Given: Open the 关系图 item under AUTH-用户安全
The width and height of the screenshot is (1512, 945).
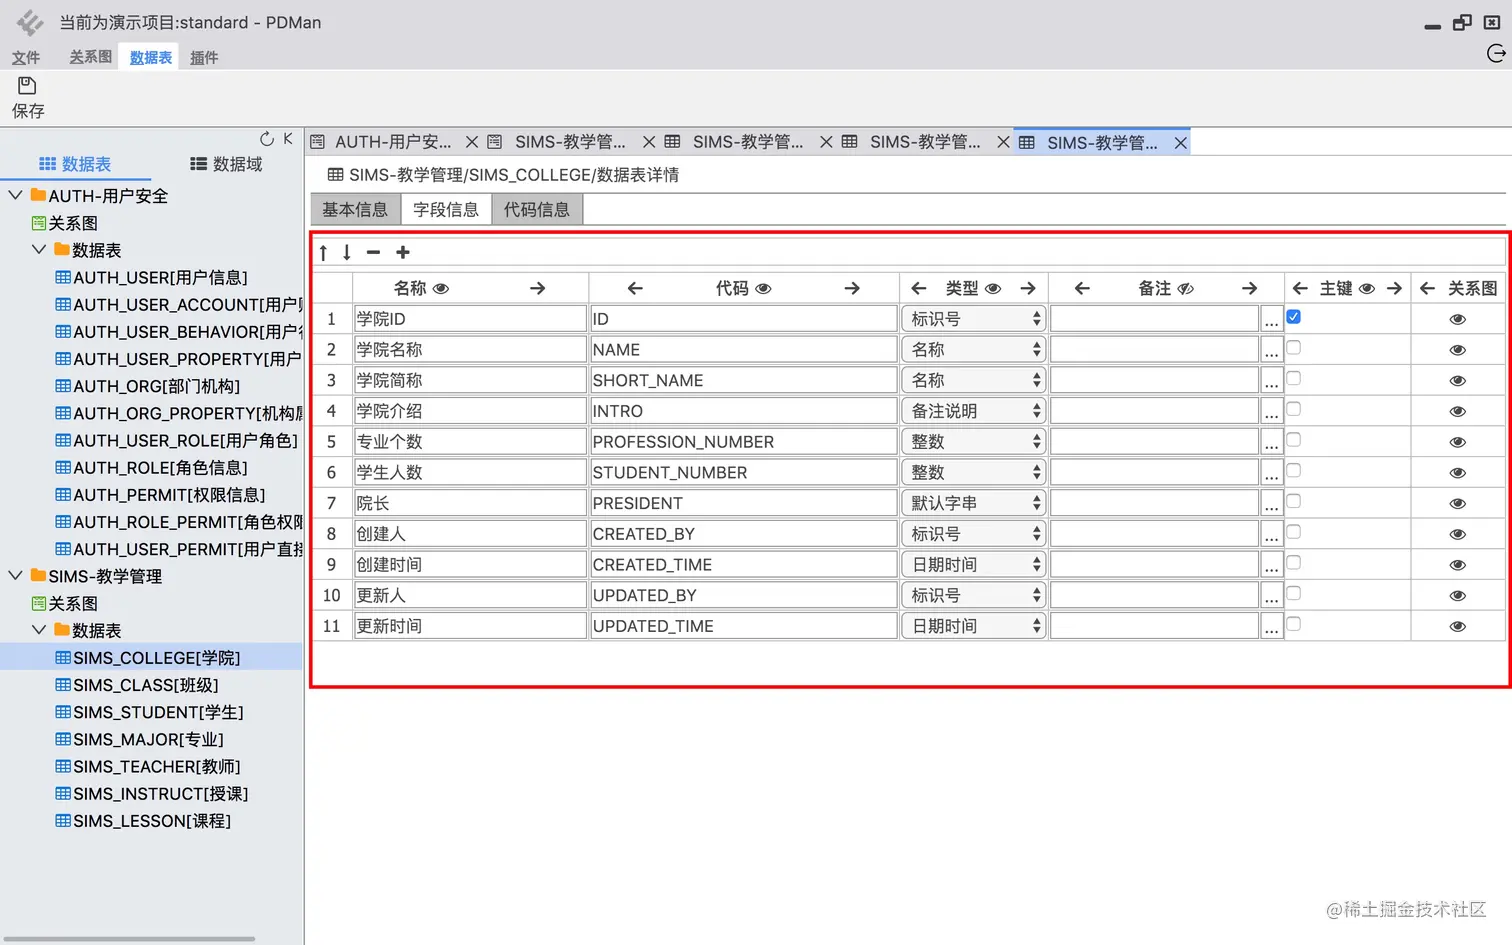Looking at the screenshot, I should [65, 223].
